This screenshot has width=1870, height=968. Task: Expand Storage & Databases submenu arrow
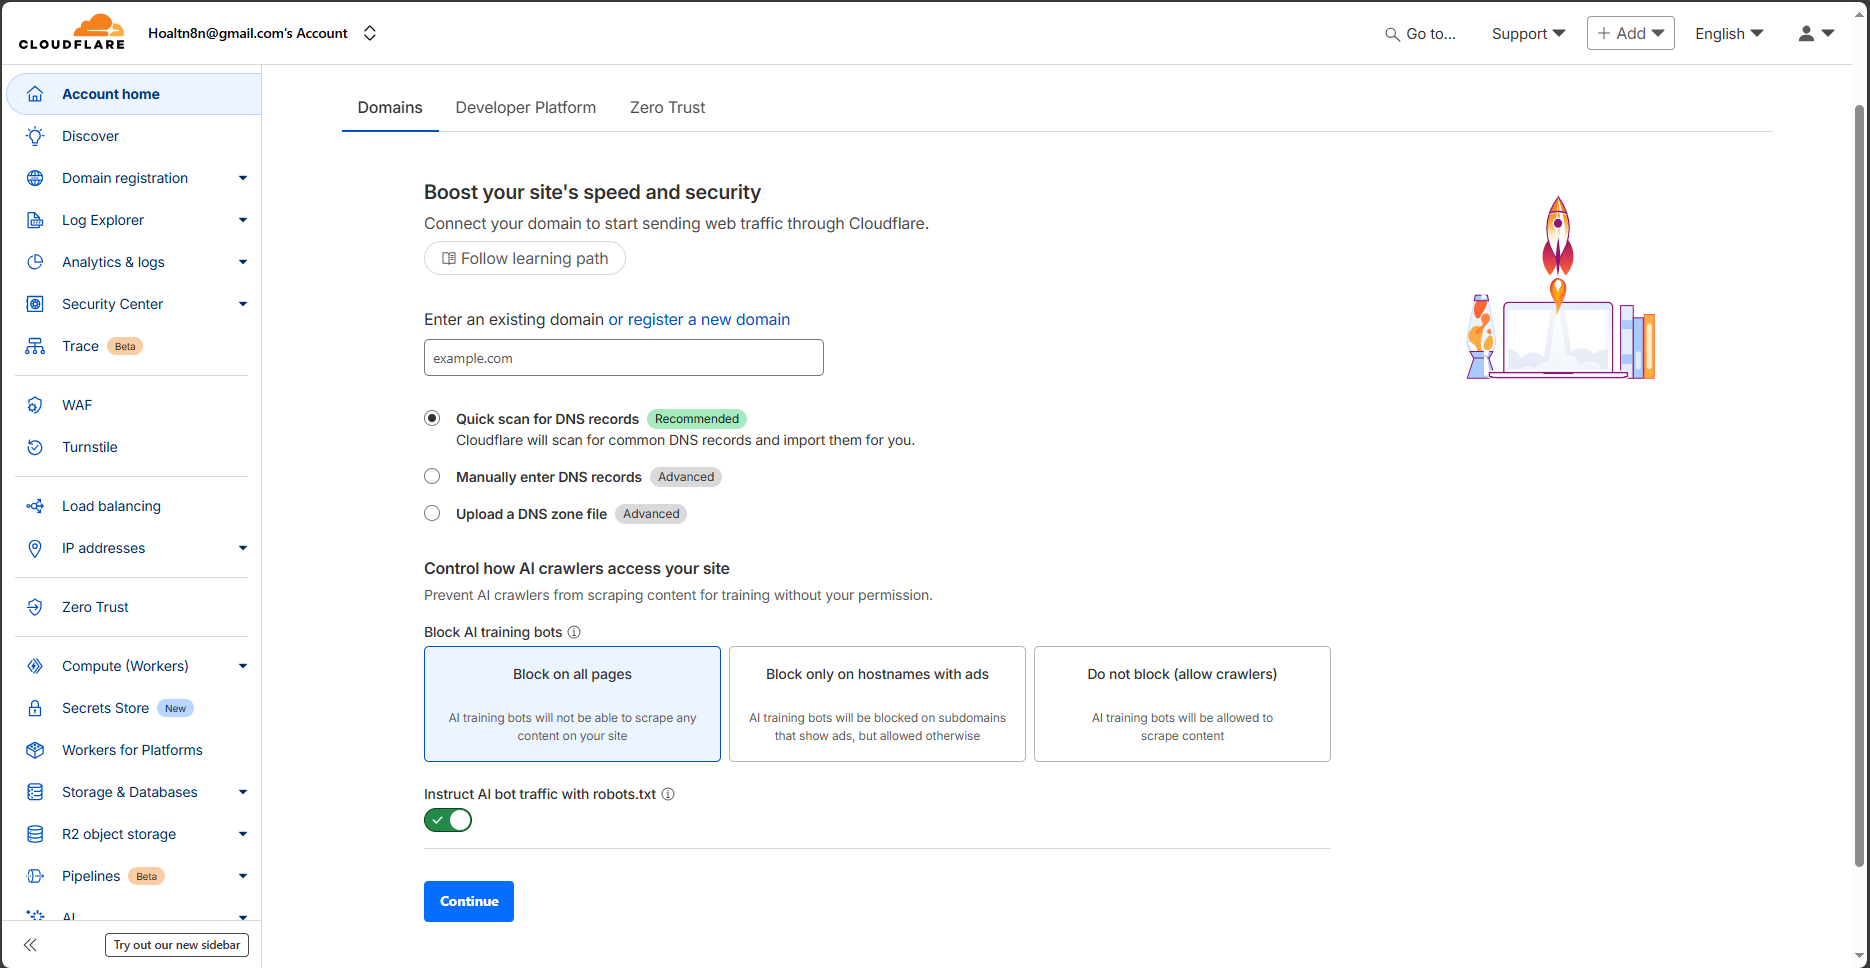click(x=242, y=792)
